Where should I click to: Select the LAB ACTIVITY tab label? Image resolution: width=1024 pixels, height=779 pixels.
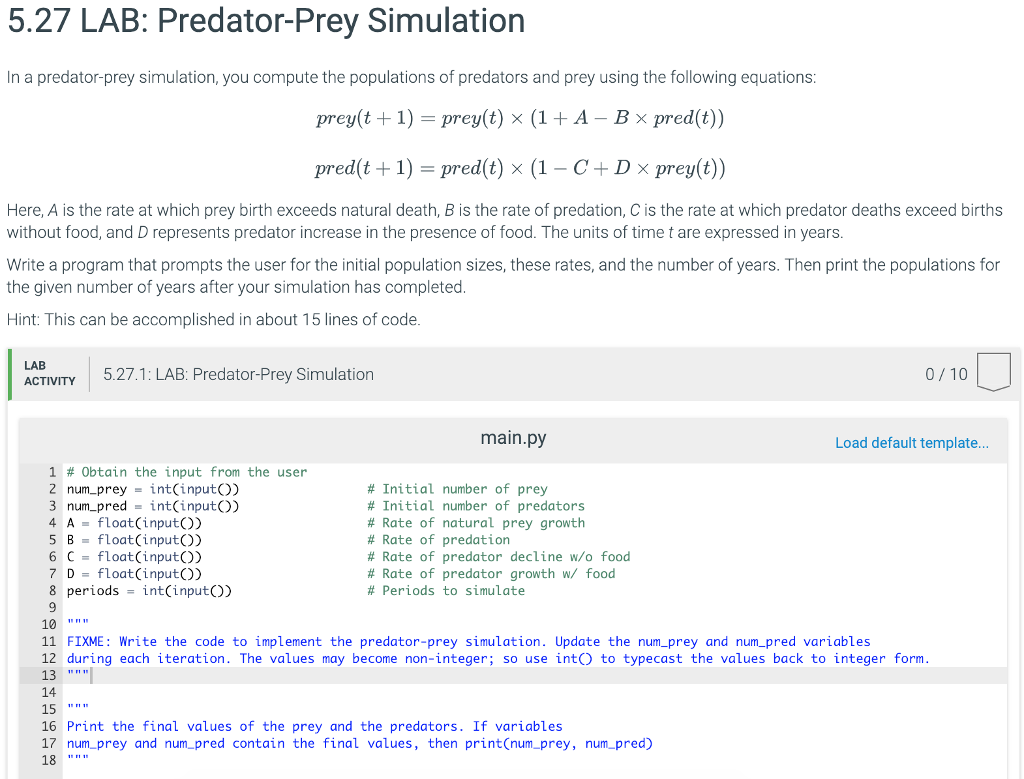[47, 374]
